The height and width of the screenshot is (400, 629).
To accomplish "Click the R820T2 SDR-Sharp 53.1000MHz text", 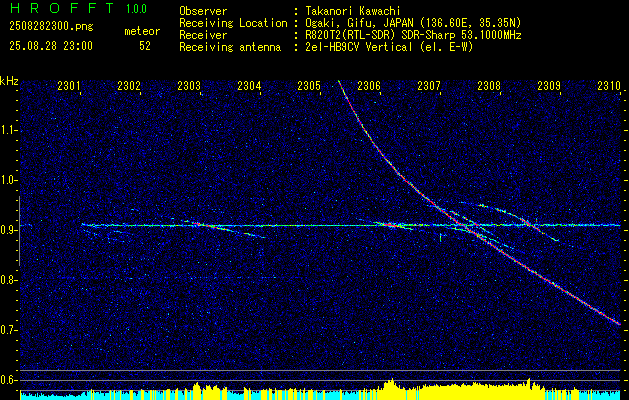I will (413, 35).
